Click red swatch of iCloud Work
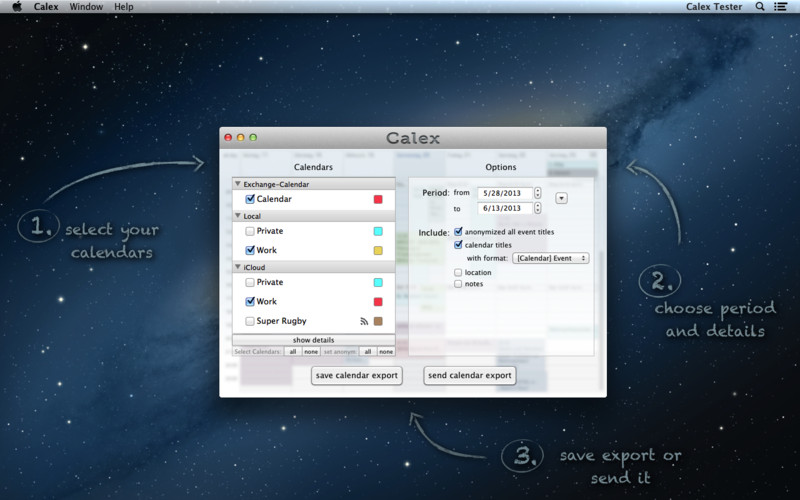The image size is (800, 500). (x=378, y=302)
